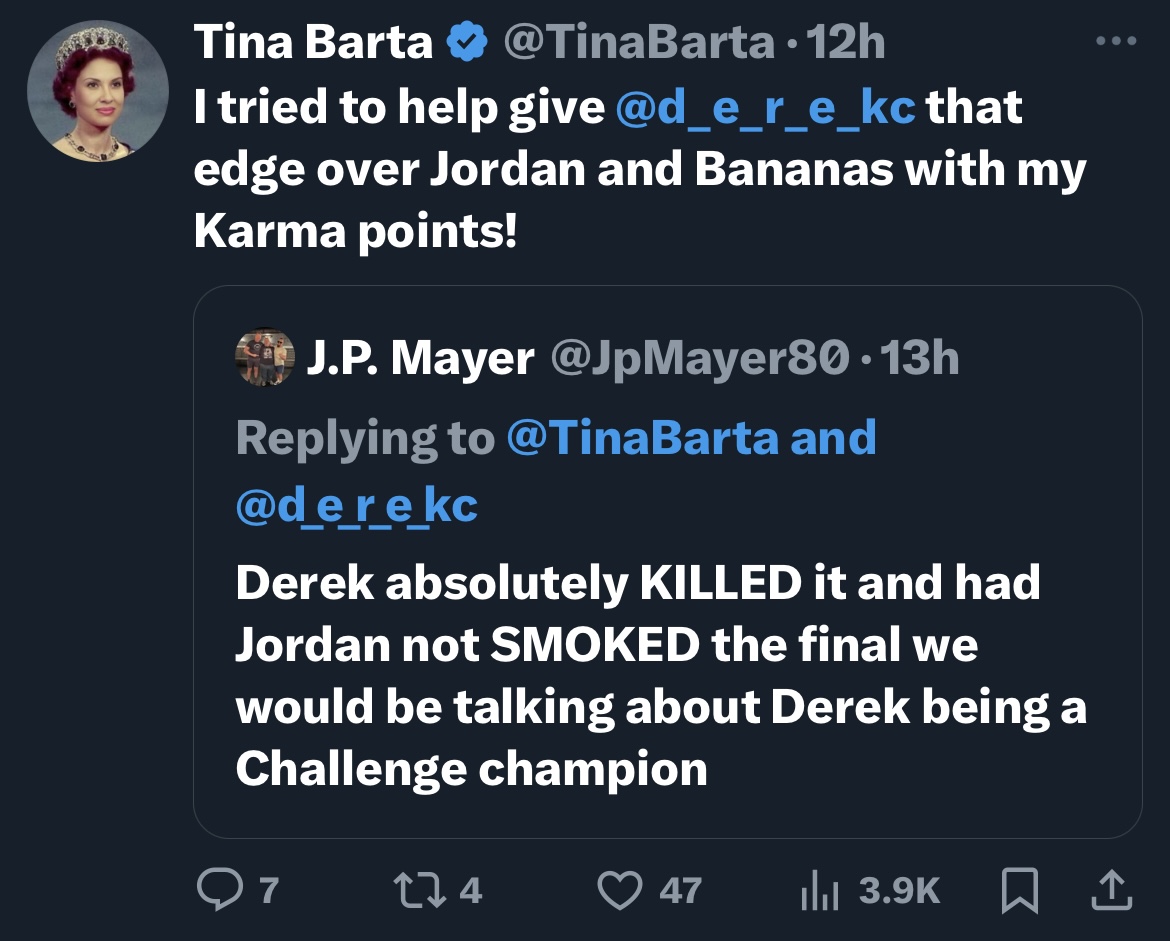The image size is (1170, 941).
Task: Open the reply comment icon
Action: pos(219,890)
